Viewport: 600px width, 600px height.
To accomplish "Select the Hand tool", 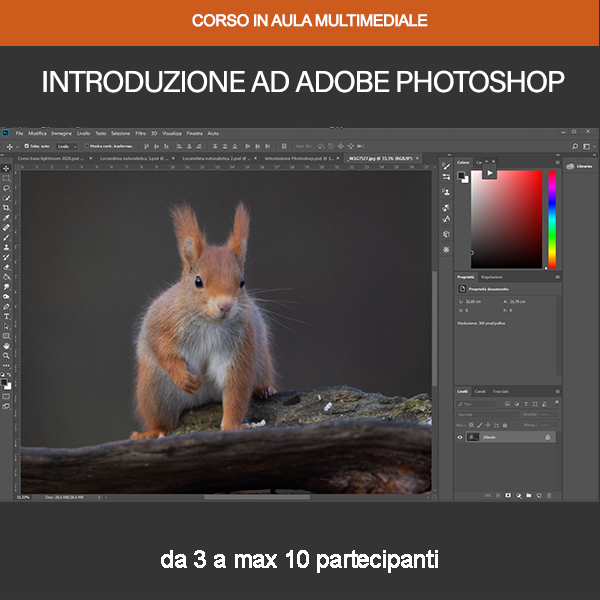I will click(x=6, y=346).
